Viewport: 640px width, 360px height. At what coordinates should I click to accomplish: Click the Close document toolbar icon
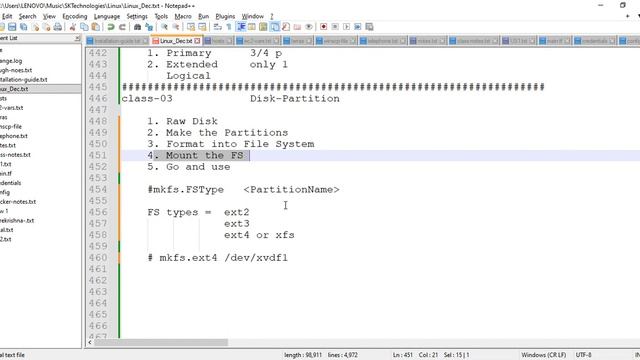coord(36,27)
